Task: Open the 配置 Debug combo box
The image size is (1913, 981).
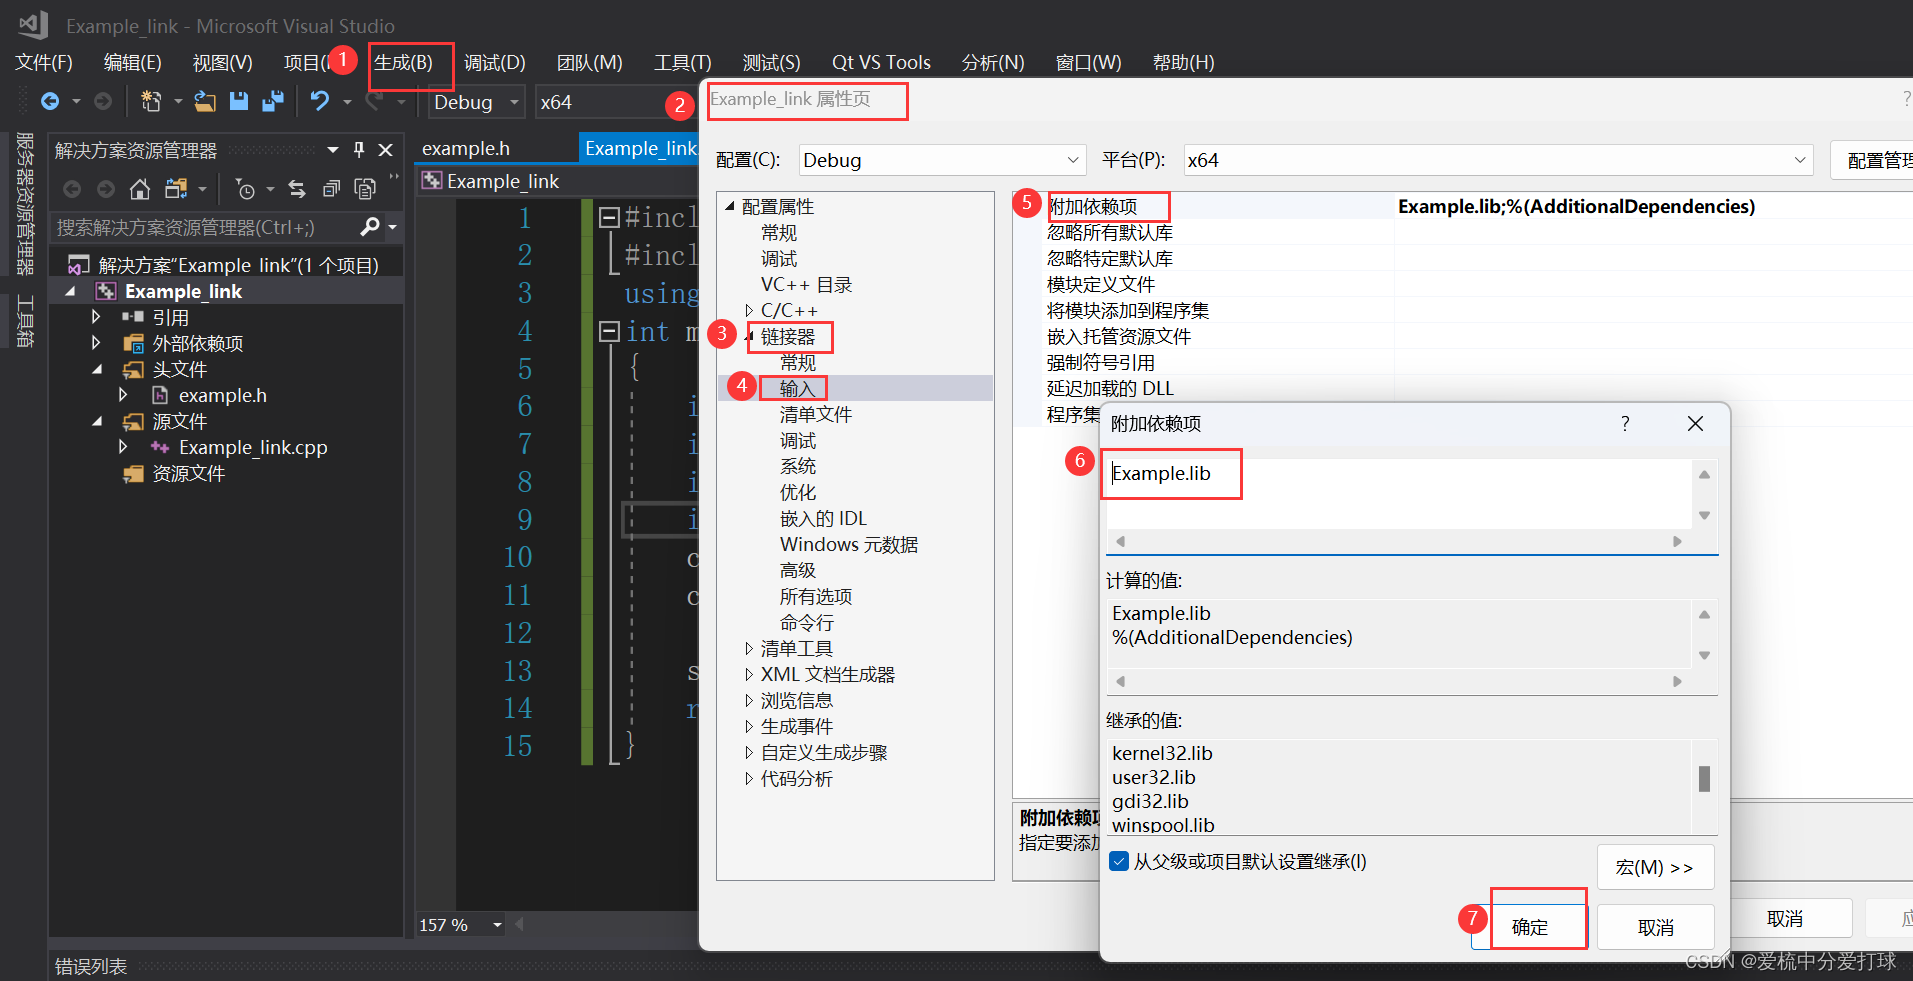Action: tap(942, 160)
